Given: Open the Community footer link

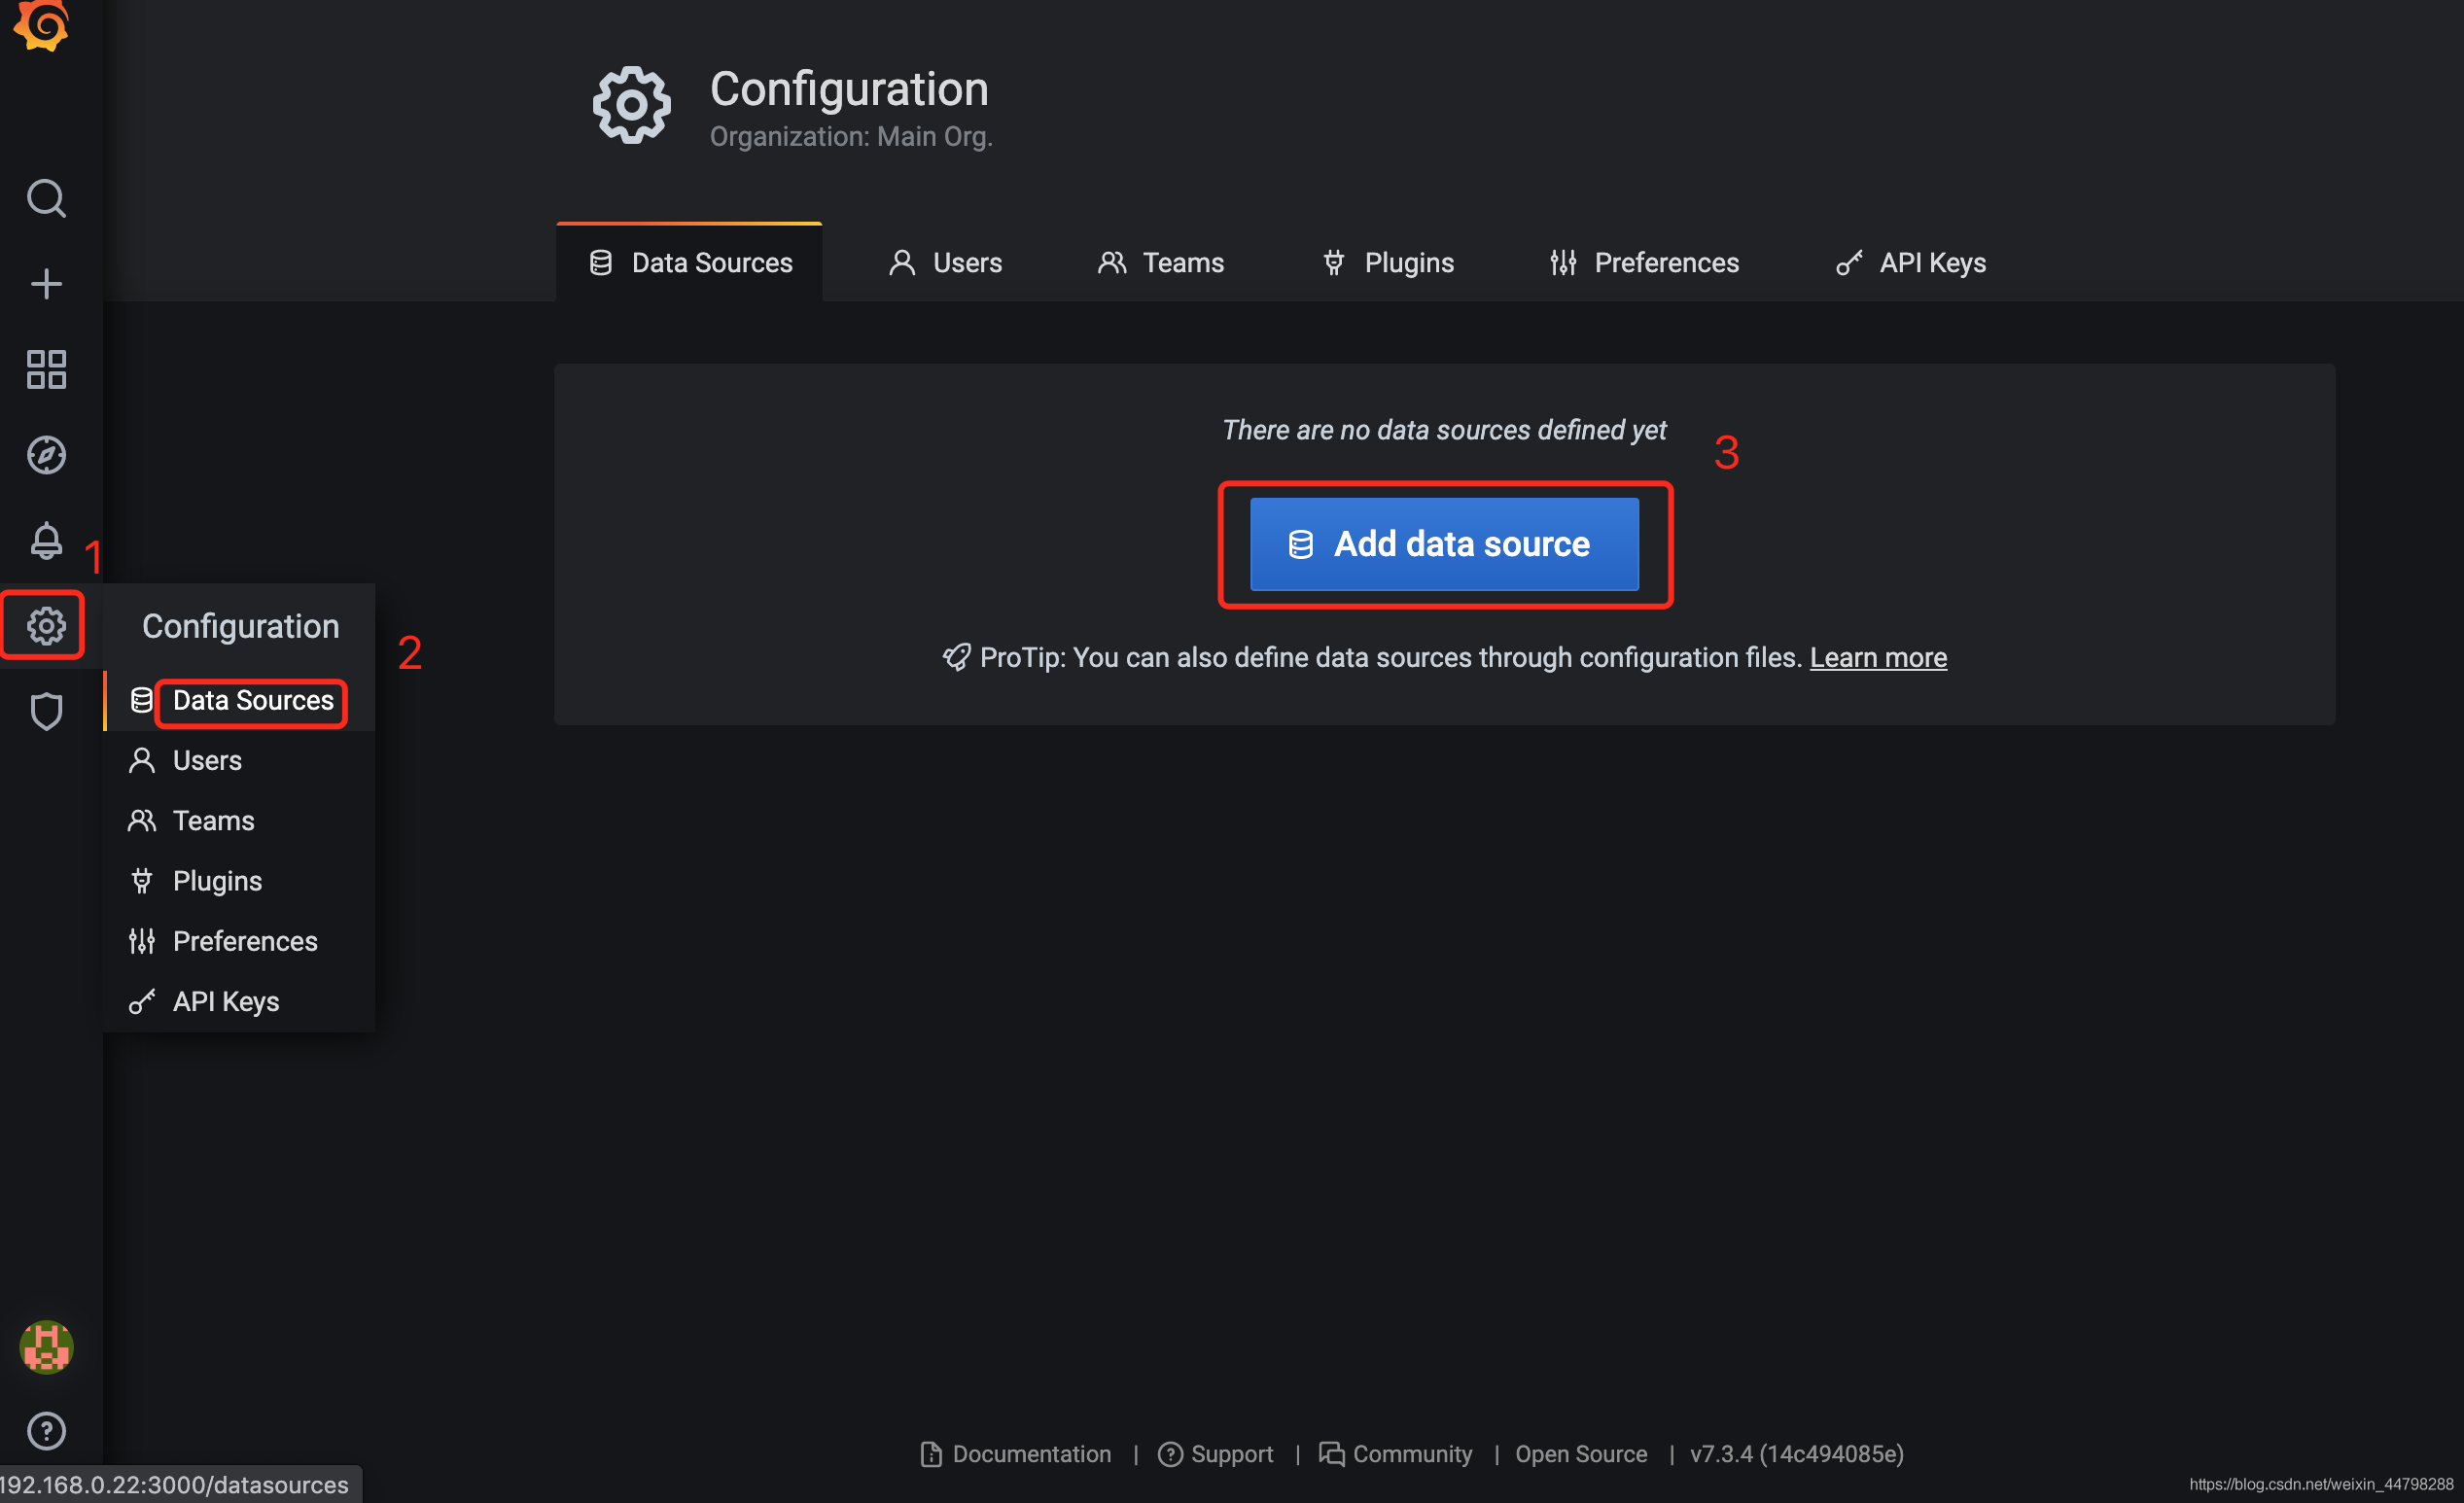Looking at the screenshot, I should click(1396, 1454).
